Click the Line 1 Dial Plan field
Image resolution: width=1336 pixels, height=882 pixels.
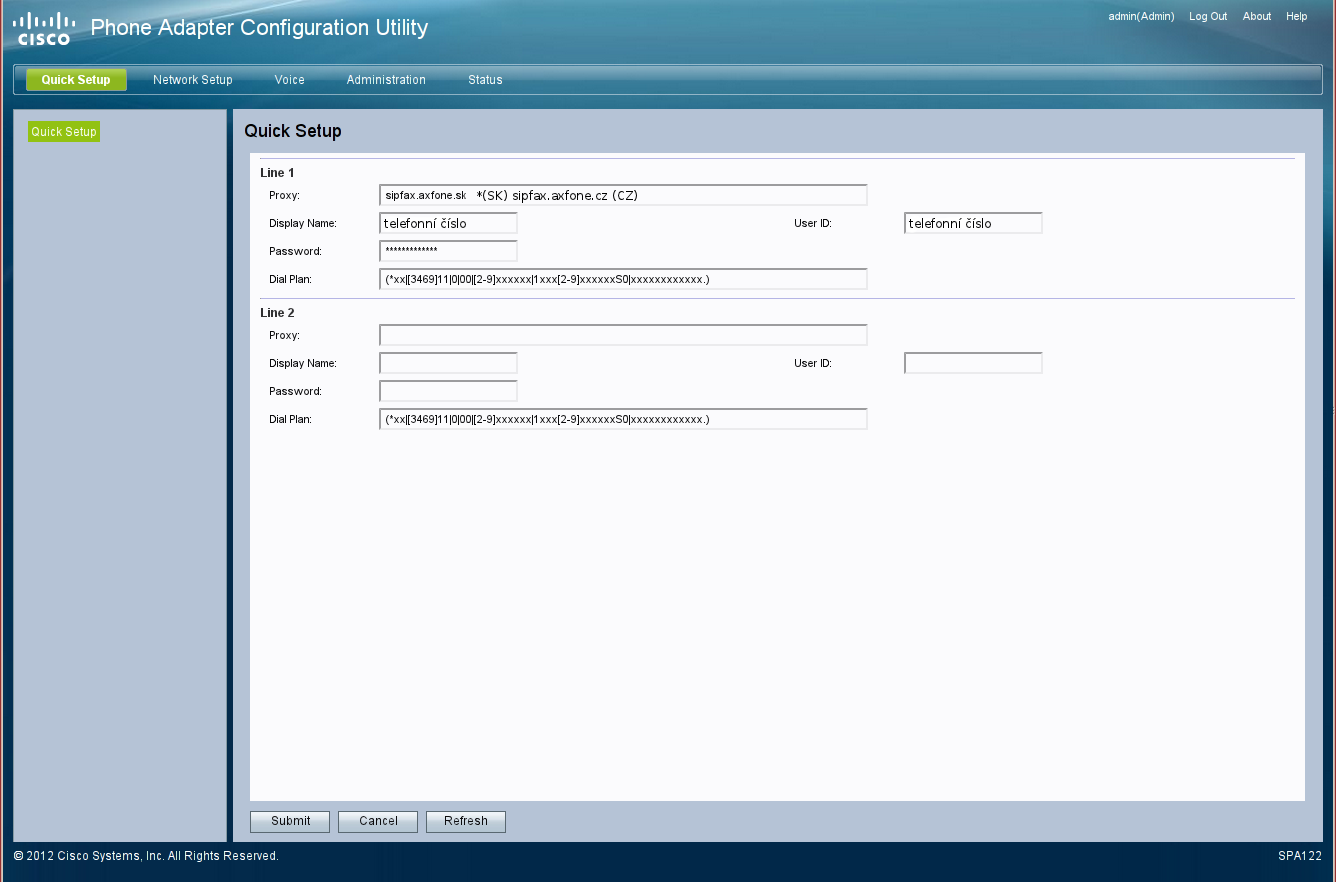(623, 279)
